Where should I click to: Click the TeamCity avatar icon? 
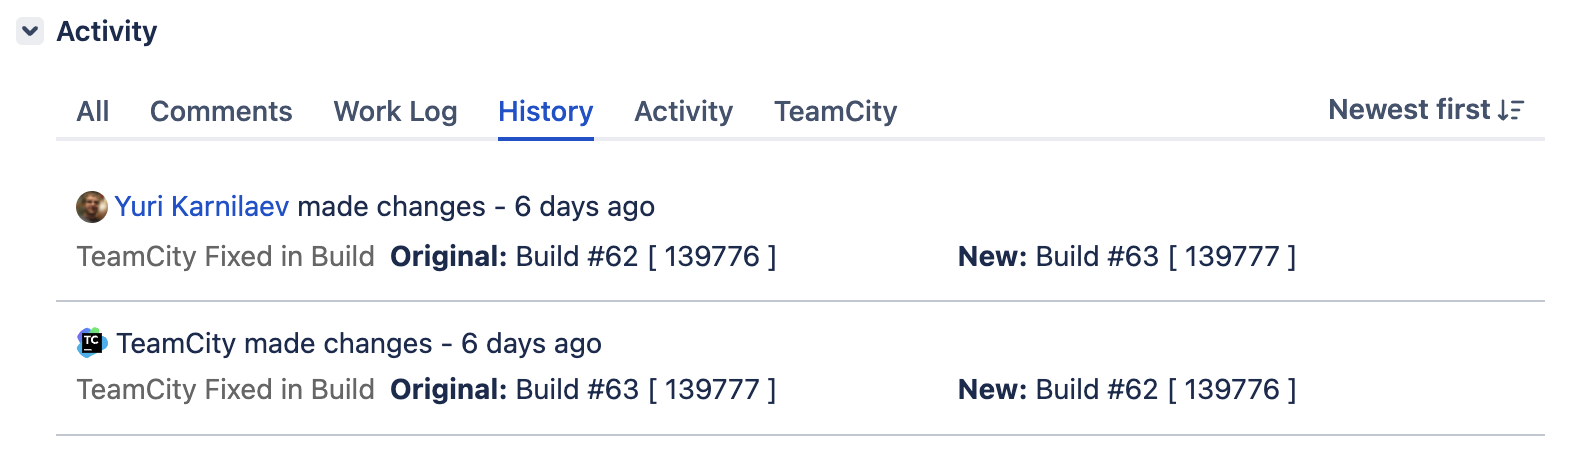point(92,343)
